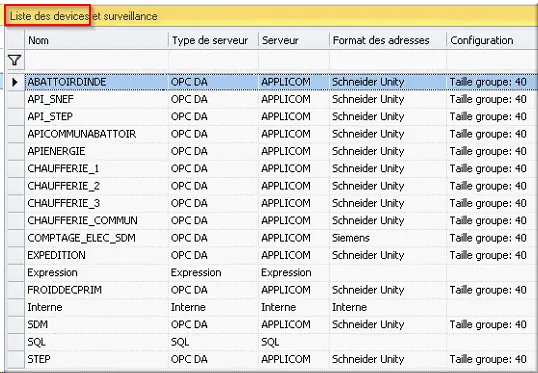Viewport: 538px width, 373px height.
Task: Click row header beside APIENERGIE
Action: coord(16,151)
